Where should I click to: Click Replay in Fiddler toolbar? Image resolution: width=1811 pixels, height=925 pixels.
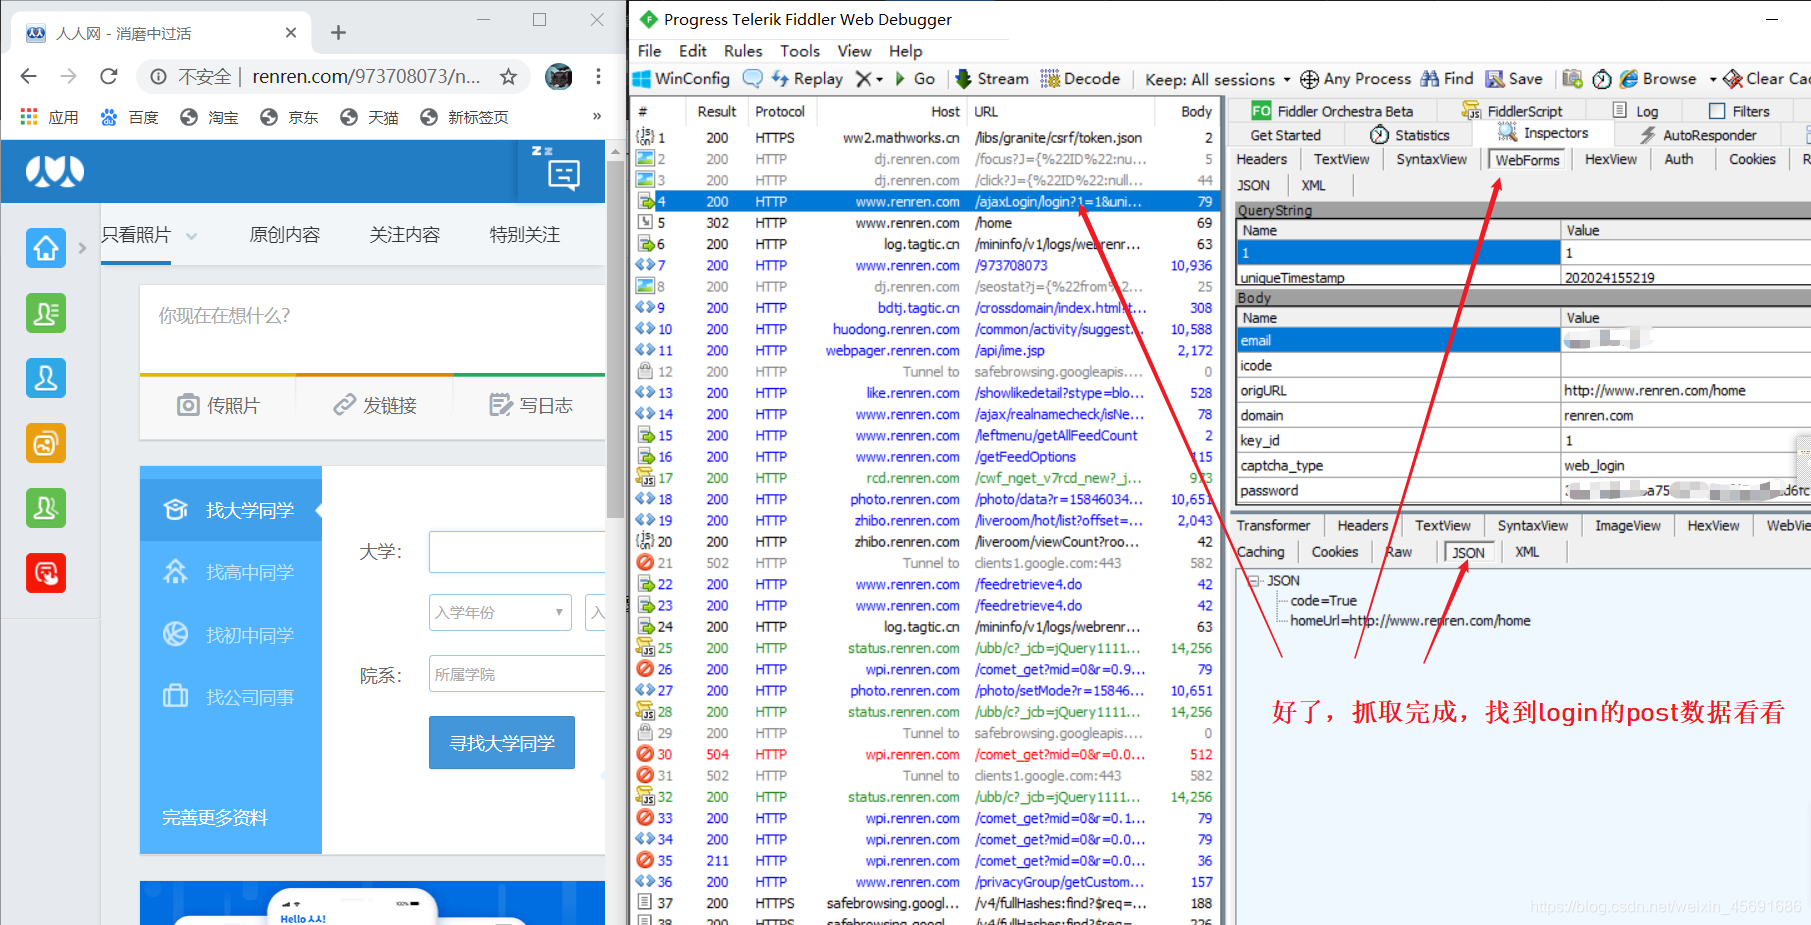(x=807, y=79)
